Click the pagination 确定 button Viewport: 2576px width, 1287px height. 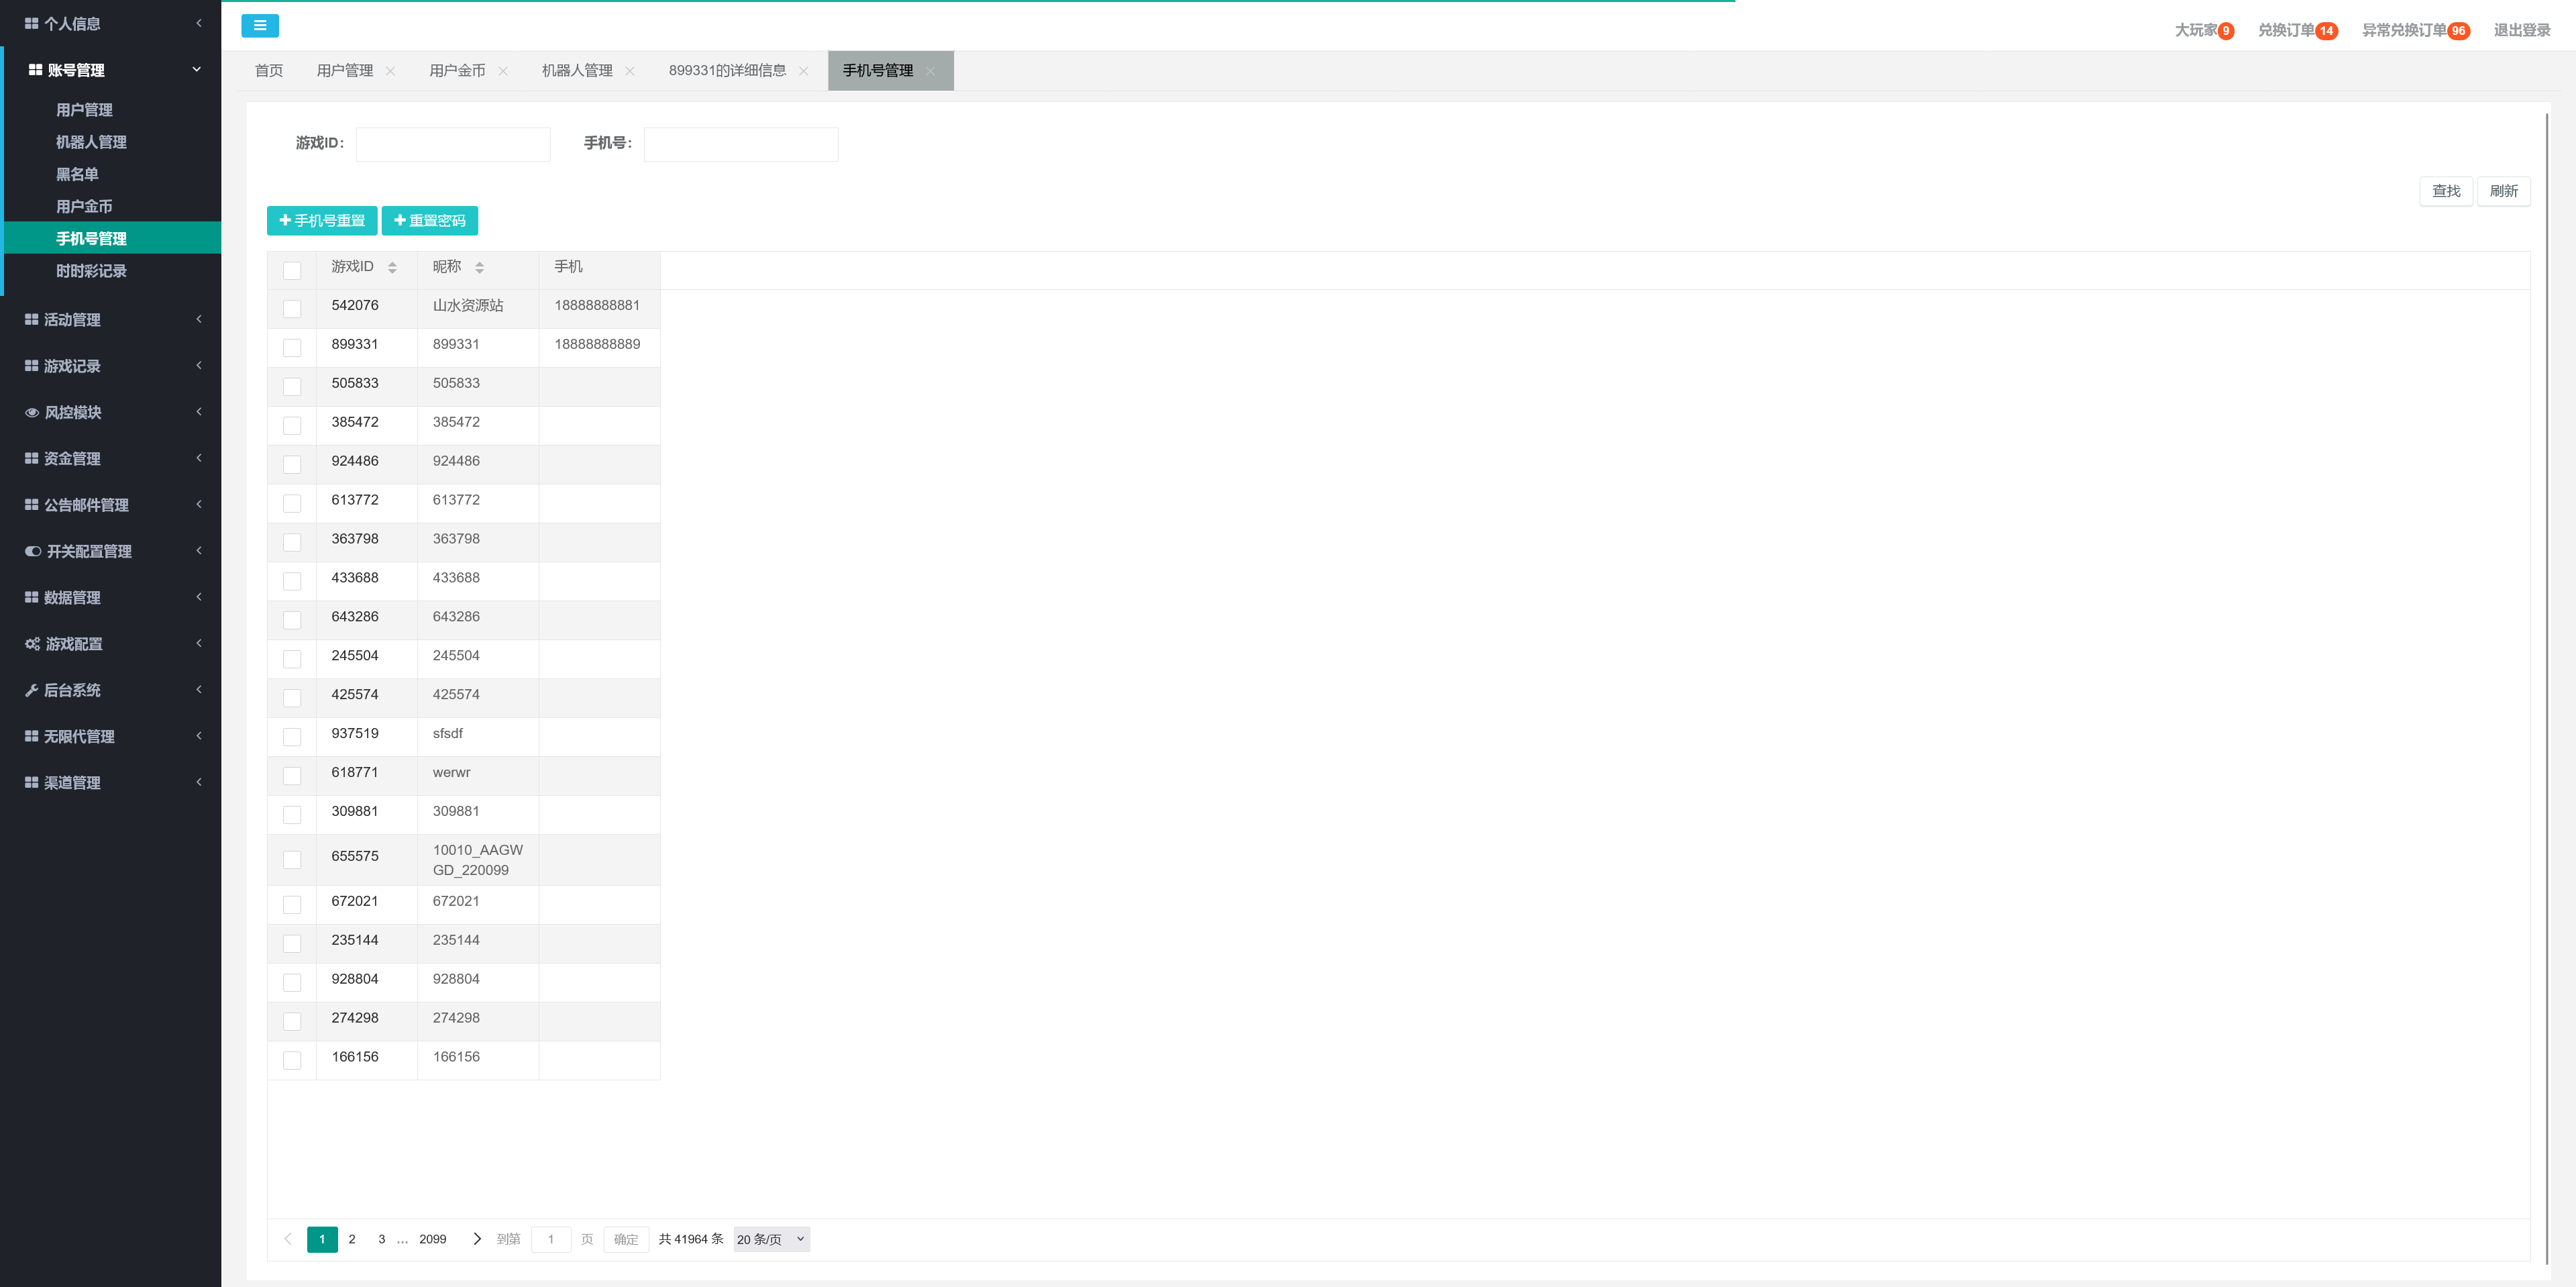(626, 1239)
